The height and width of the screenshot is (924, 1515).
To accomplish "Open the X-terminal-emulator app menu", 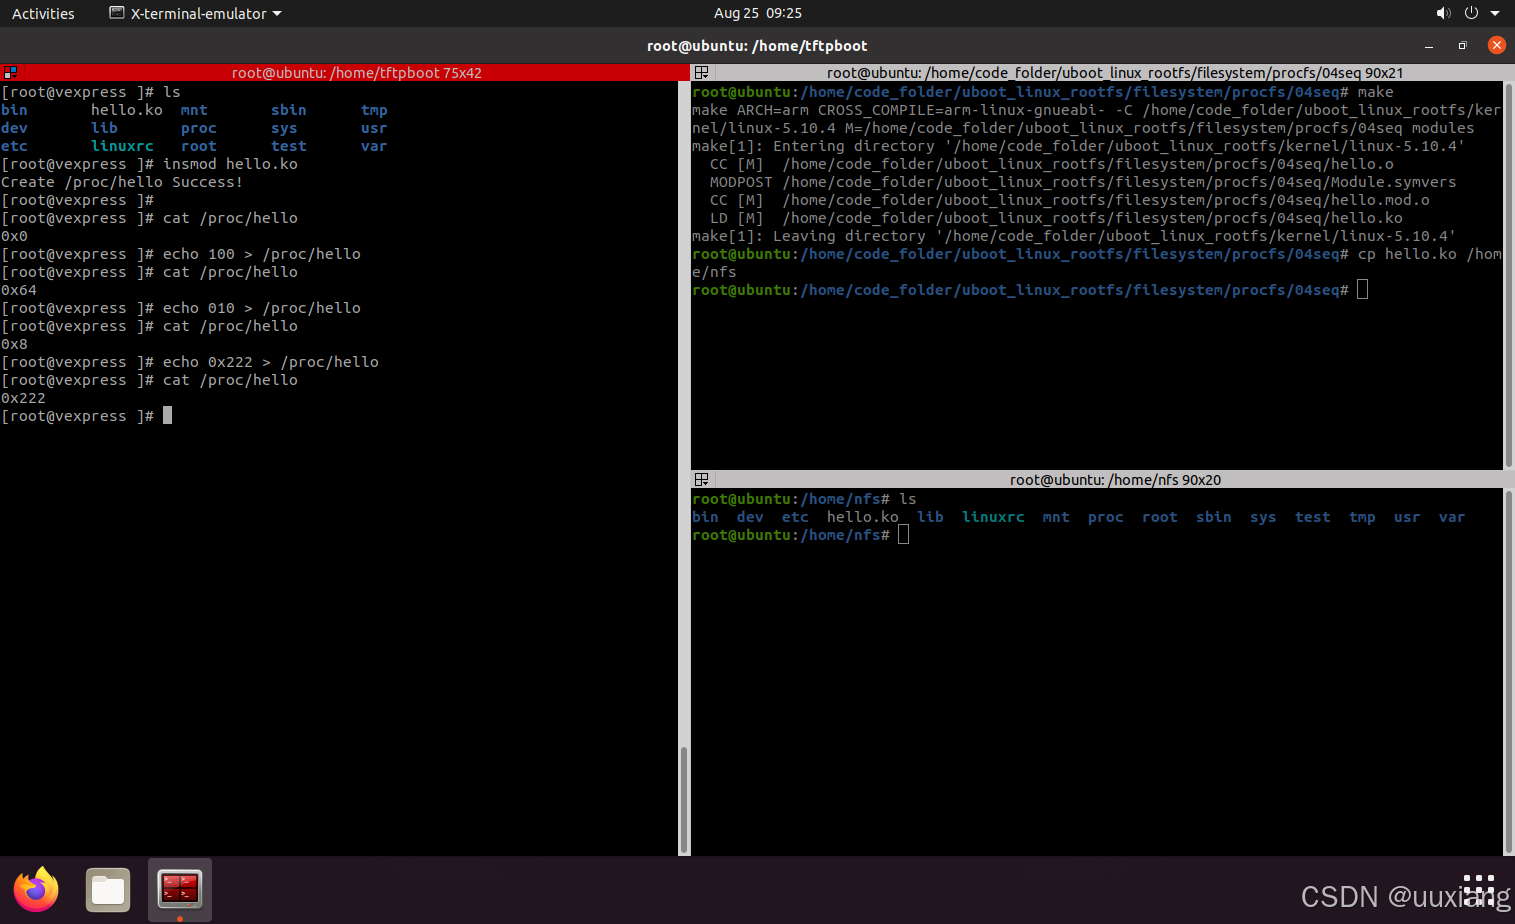I will coord(195,13).
